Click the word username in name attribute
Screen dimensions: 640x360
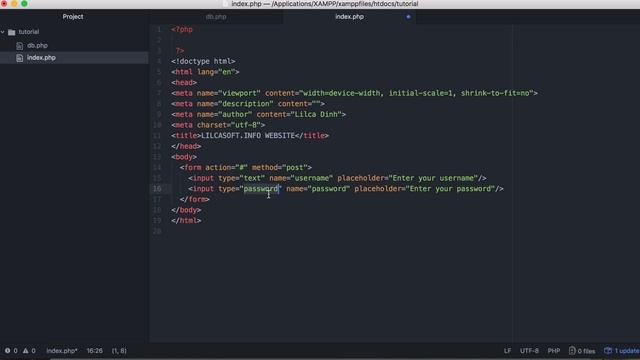[x=311, y=178]
